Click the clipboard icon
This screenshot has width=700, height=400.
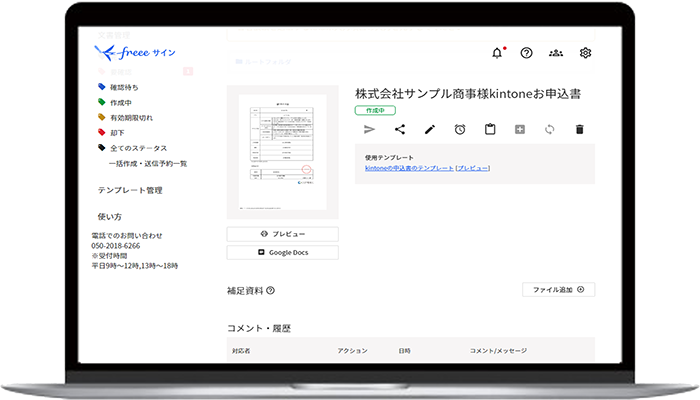click(490, 129)
